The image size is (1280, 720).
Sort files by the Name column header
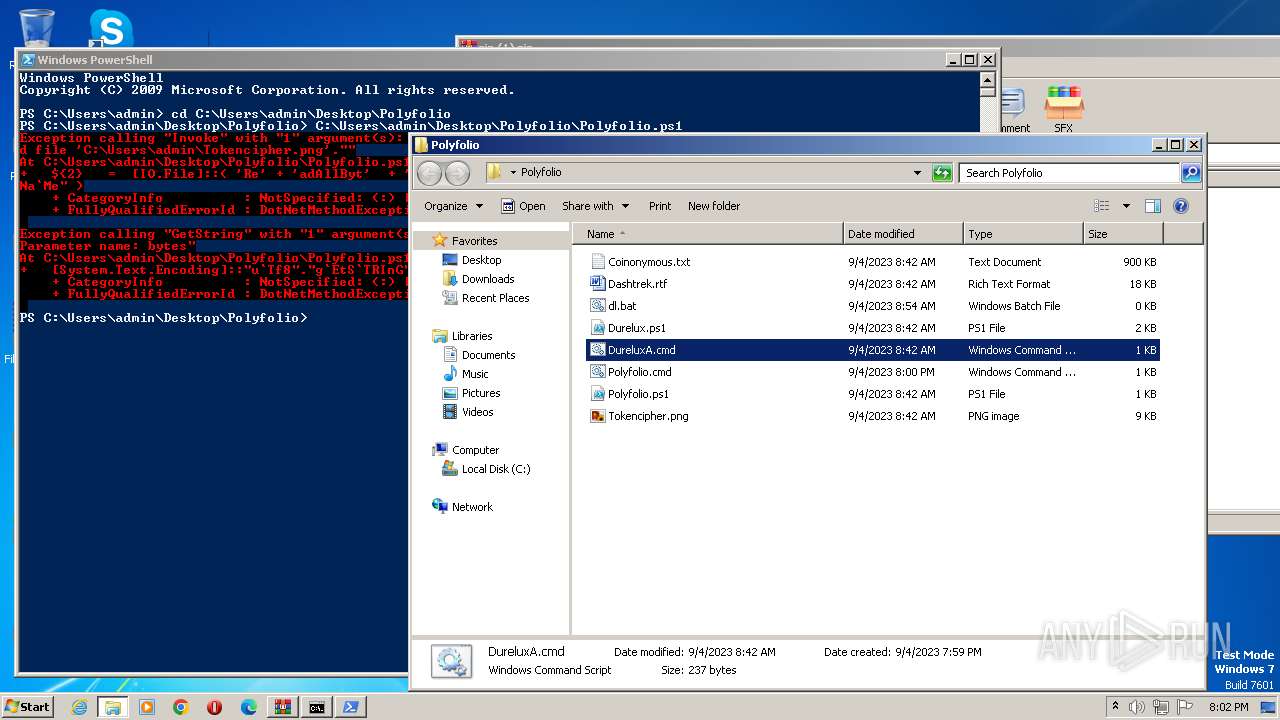708,234
